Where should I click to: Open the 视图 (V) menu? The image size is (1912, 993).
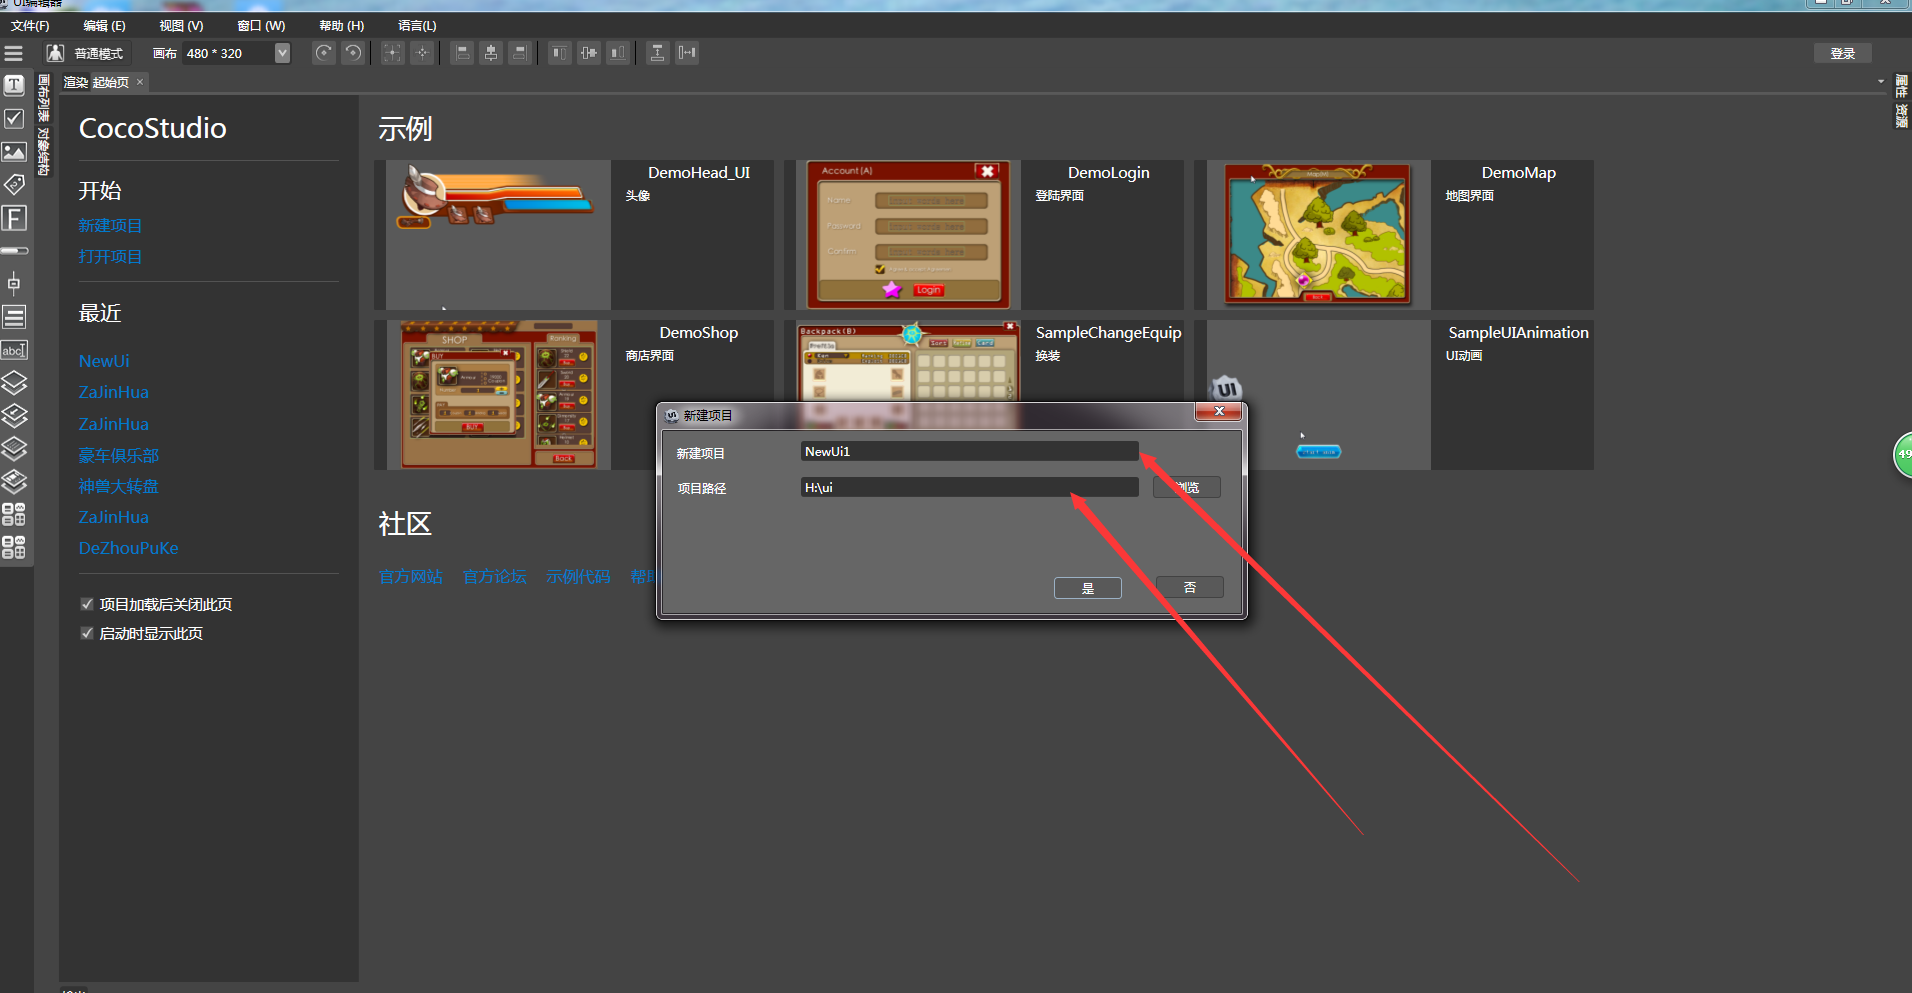pyautogui.click(x=181, y=26)
